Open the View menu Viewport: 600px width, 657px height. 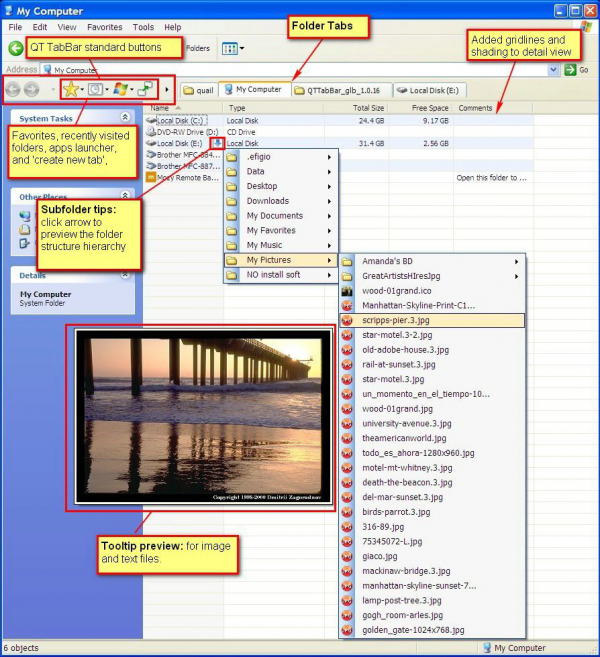(67, 27)
